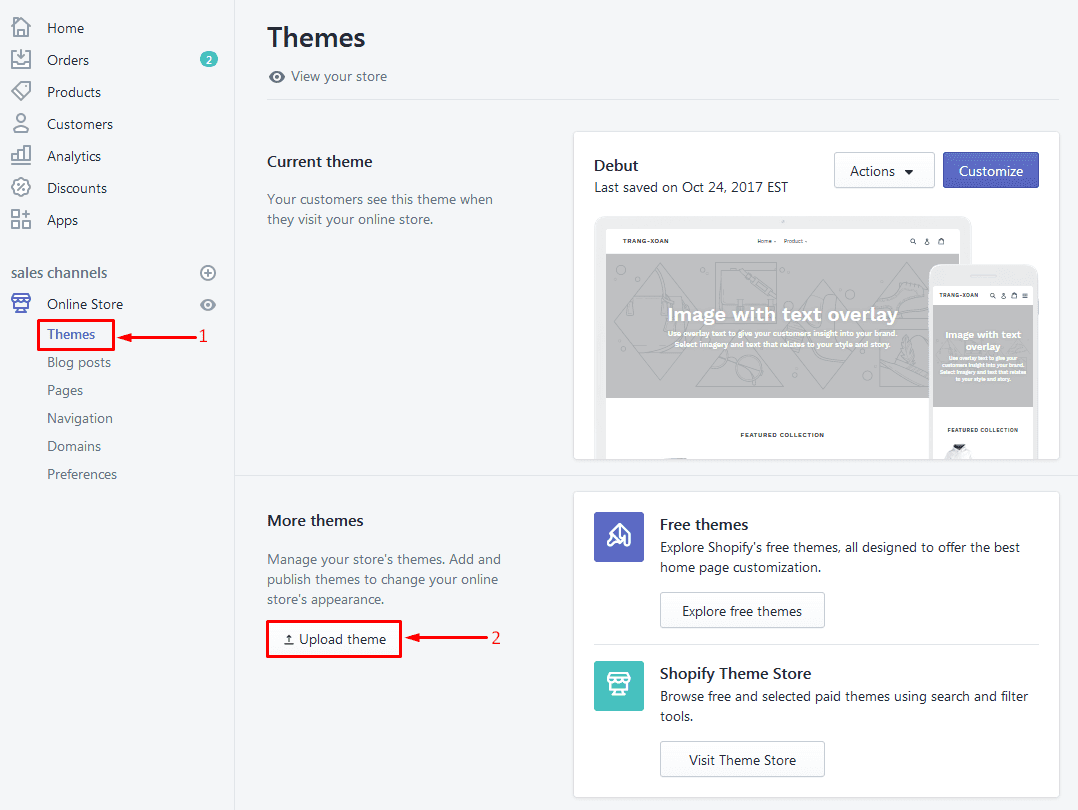This screenshot has height=810, width=1078.
Task: Click Explore free themes
Action: (742, 610)
